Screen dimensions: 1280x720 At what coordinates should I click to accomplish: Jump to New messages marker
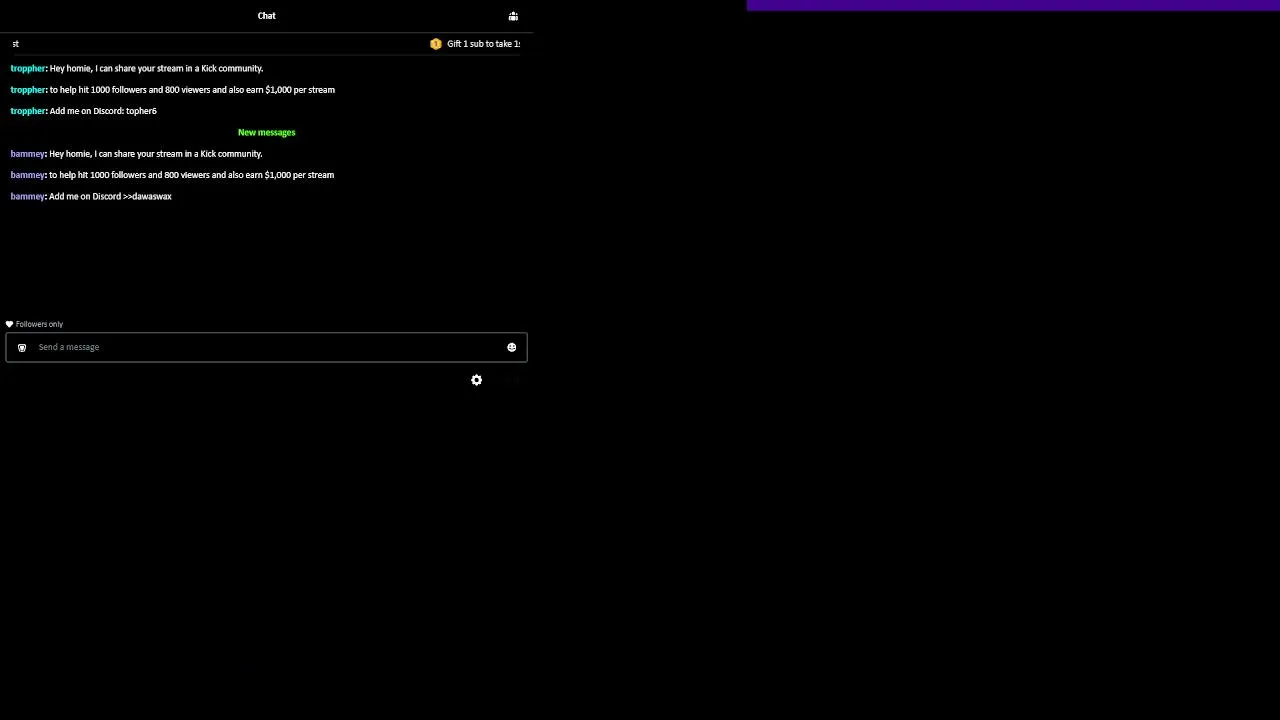[x=266, y=132]
